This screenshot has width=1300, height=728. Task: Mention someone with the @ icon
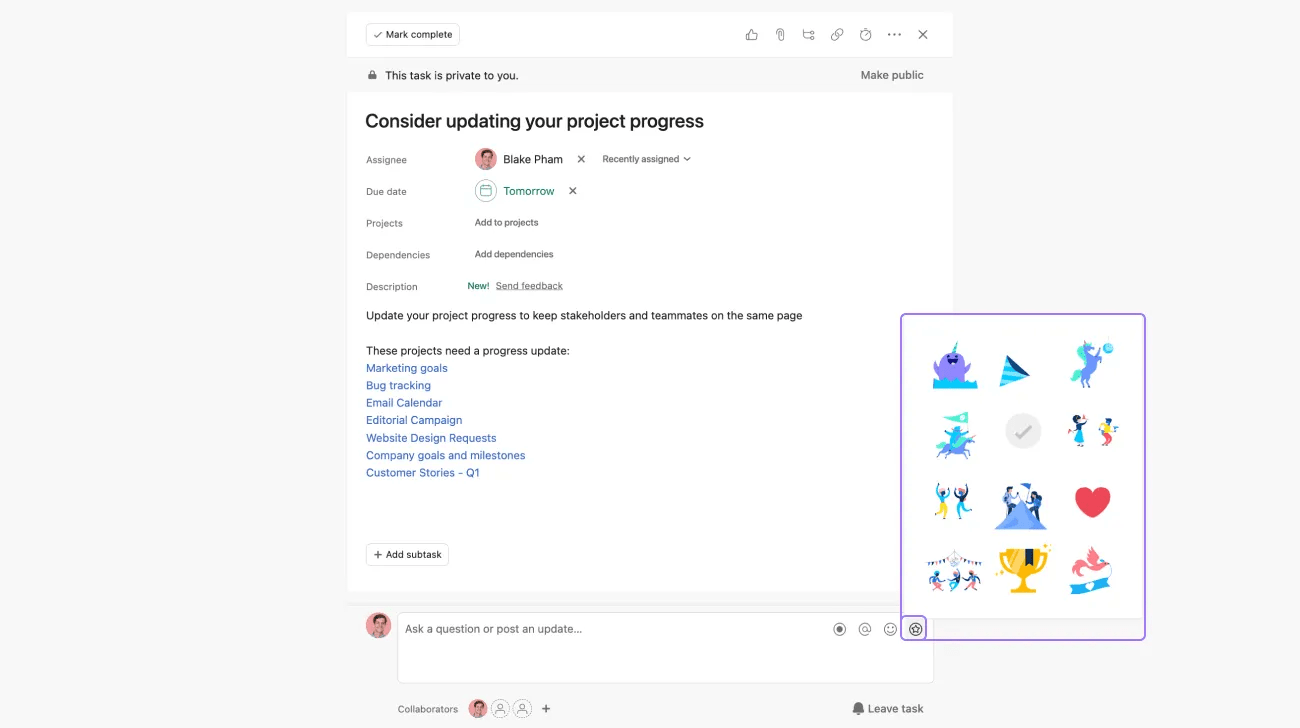pos(864,628)
